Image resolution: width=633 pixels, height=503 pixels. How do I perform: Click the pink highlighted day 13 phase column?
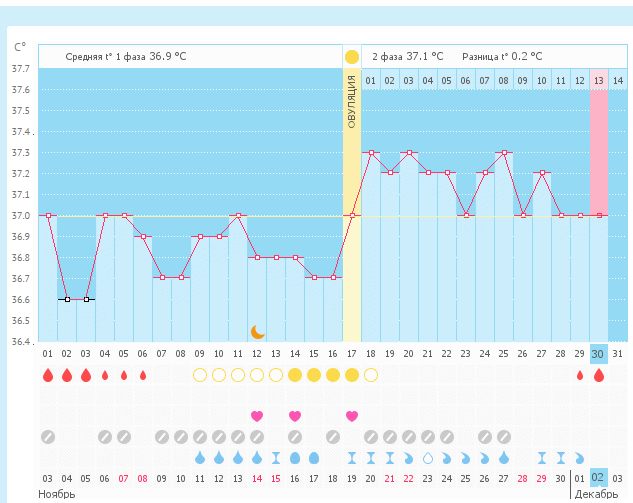[x=599, y=150]
